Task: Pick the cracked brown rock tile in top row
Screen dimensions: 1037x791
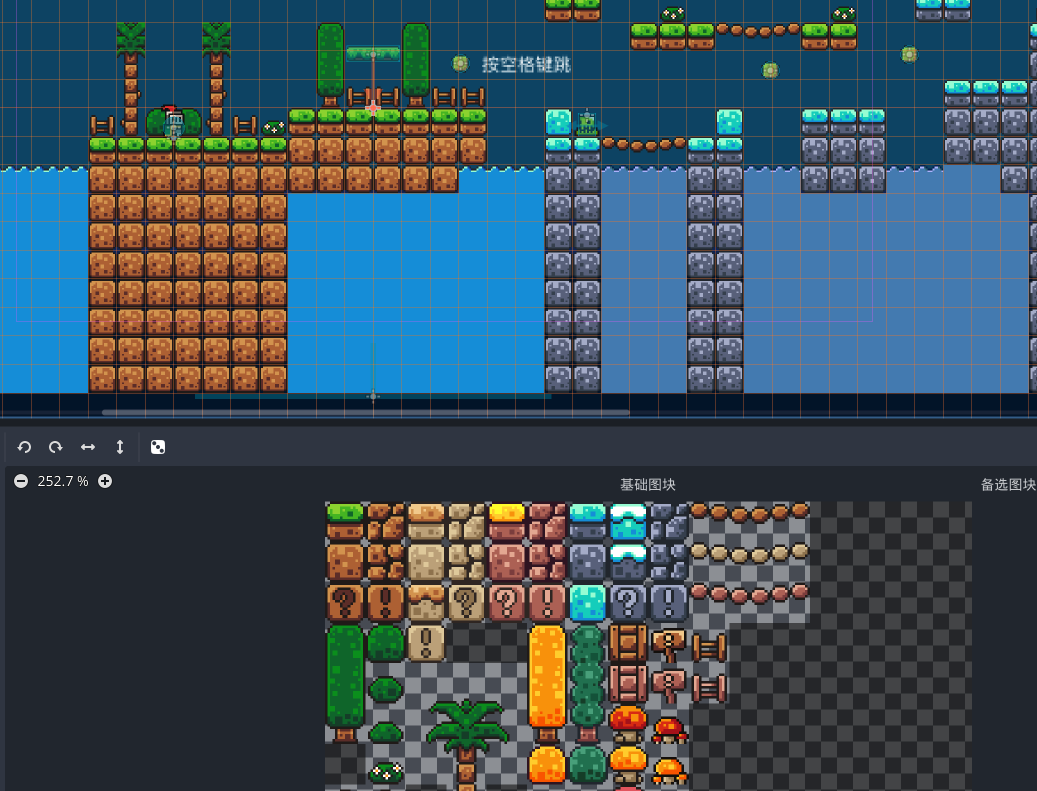Action: click(x=386, y=522)
